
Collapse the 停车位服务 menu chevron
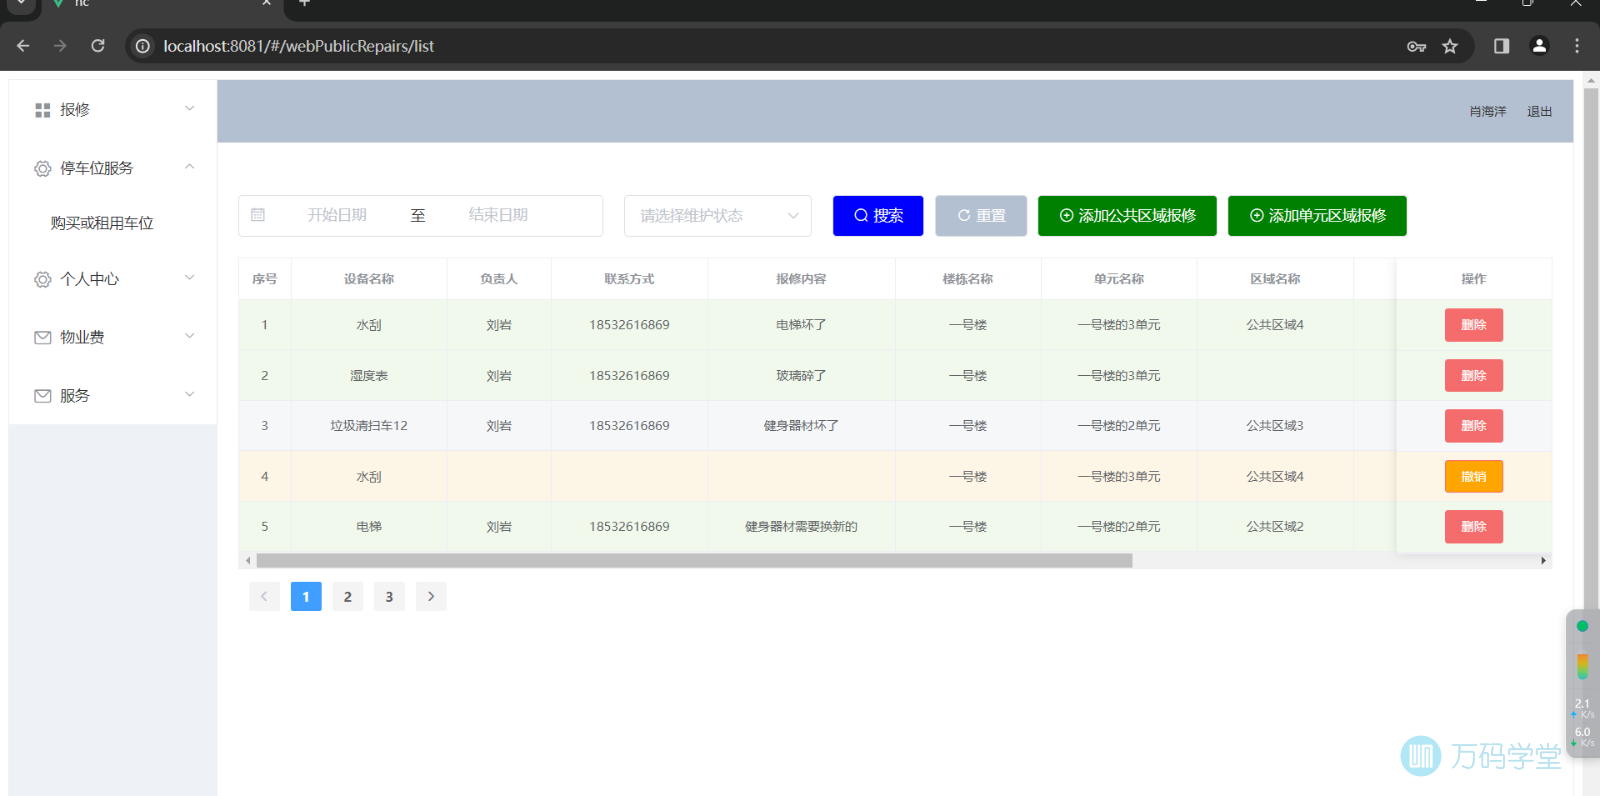click(x=190, y=167)
